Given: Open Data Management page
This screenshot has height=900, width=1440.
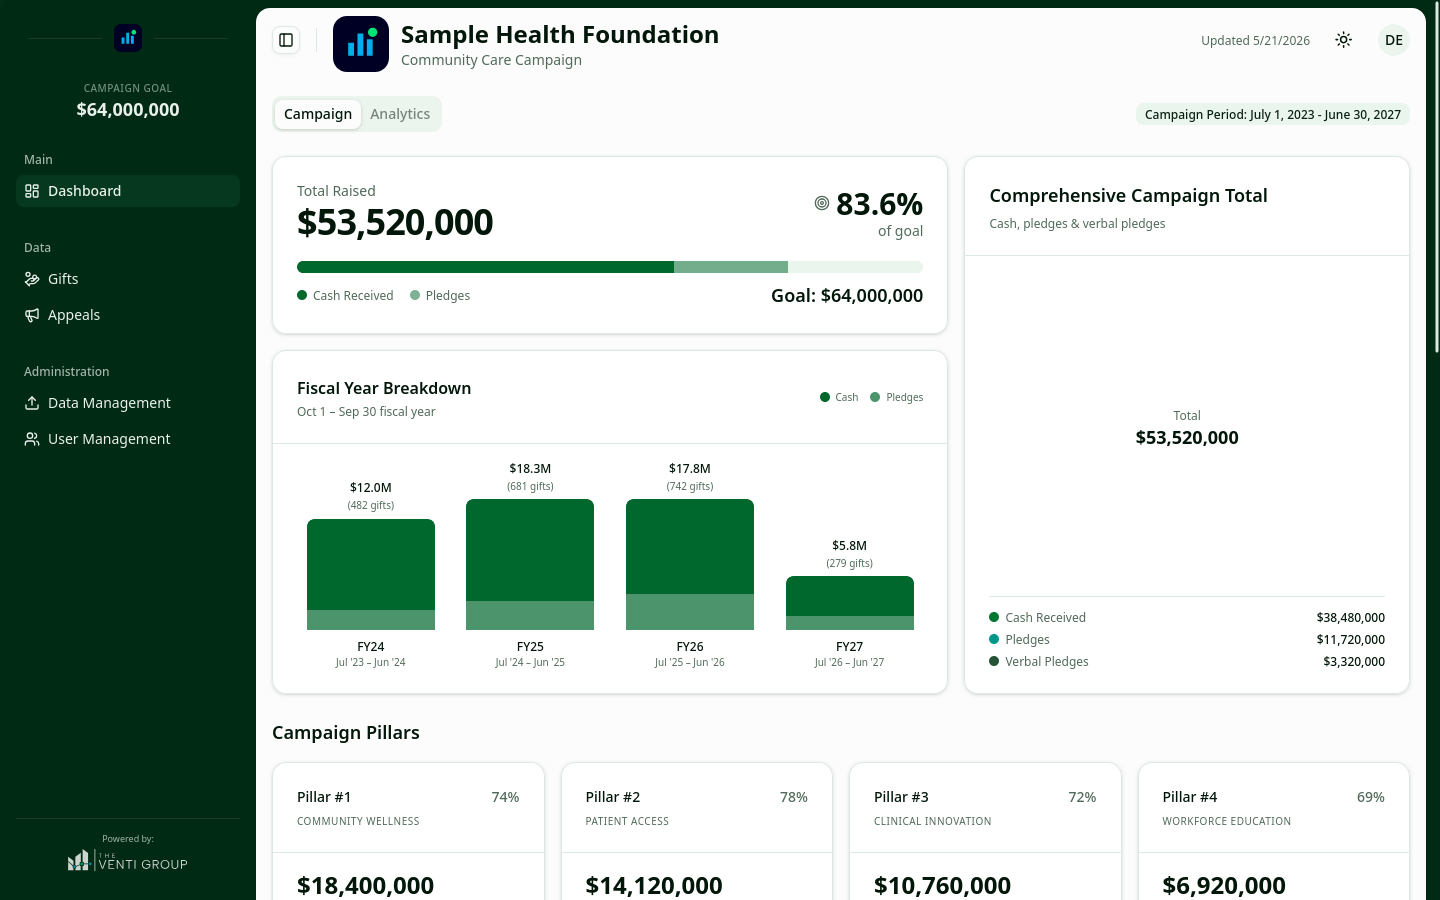Looking at the screenshot, I should 128,403.
